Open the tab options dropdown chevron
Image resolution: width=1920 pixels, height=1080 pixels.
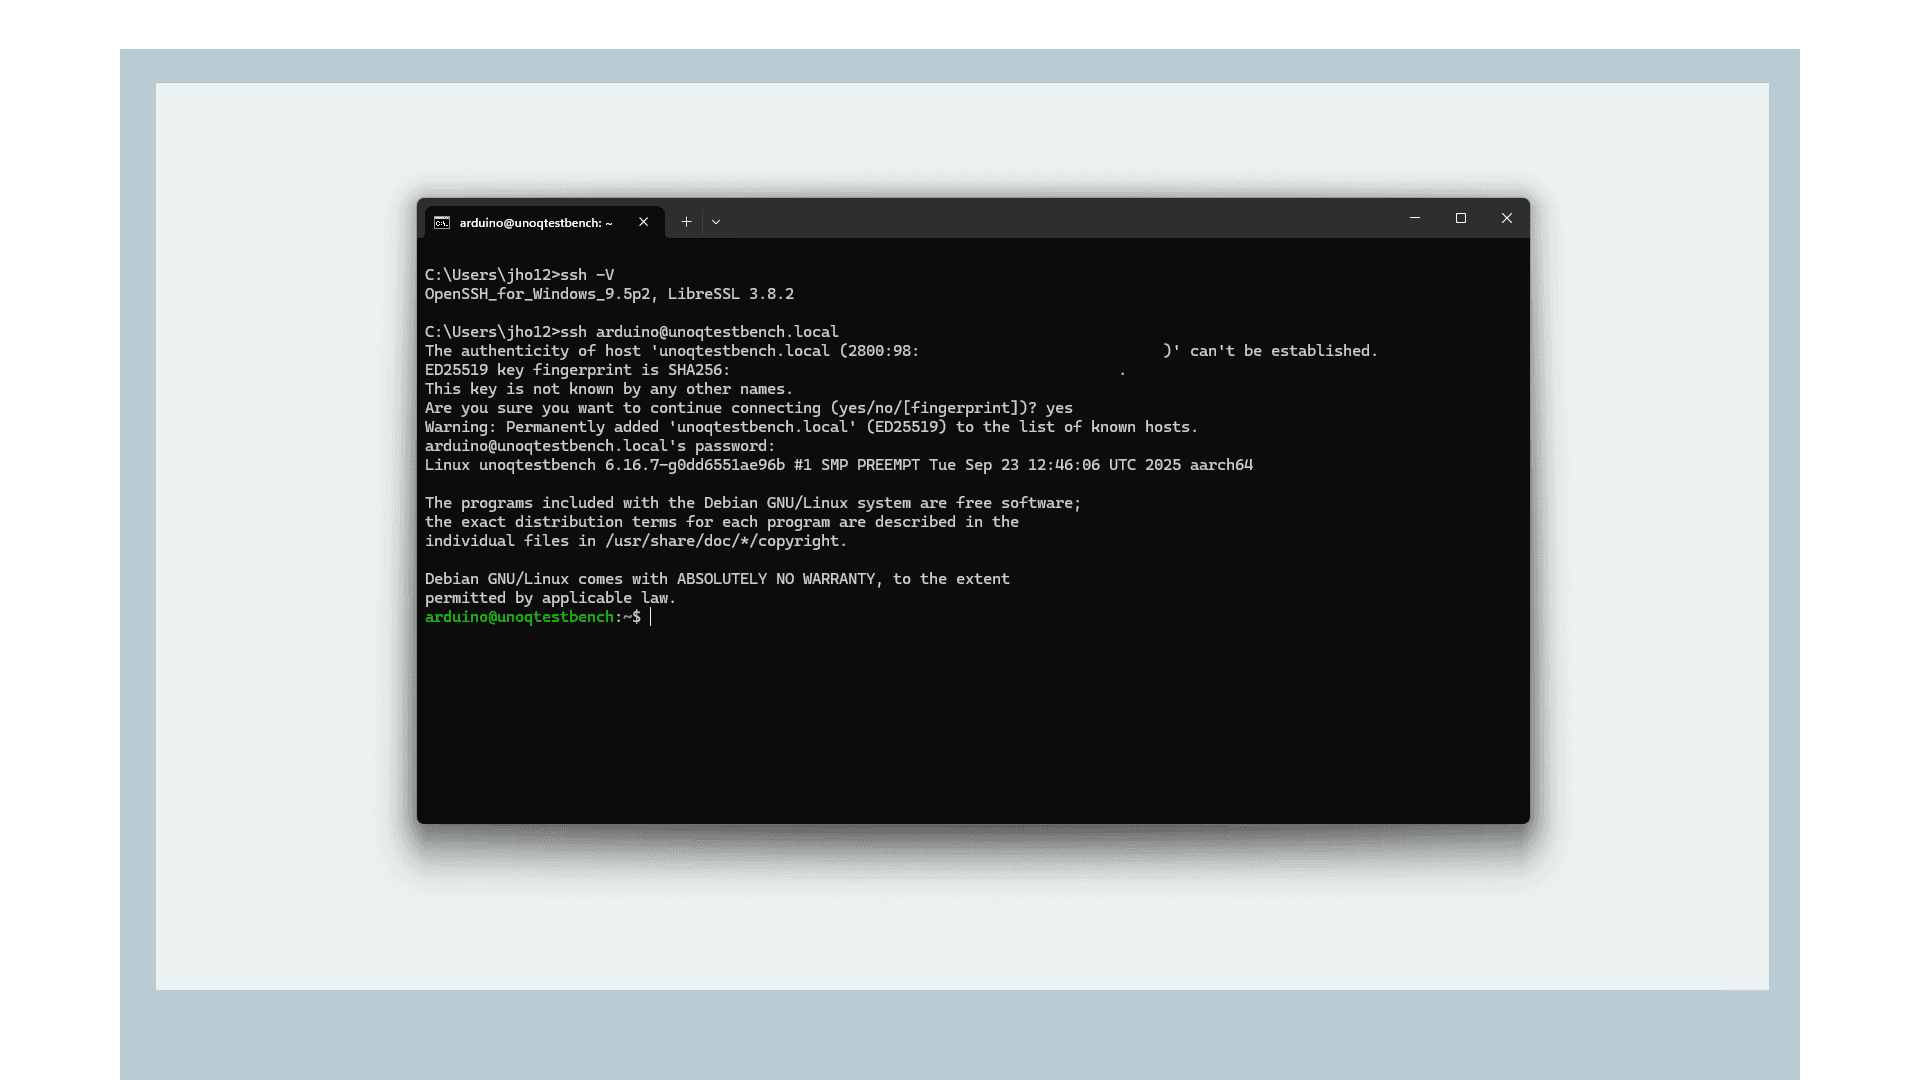point(716,222)
